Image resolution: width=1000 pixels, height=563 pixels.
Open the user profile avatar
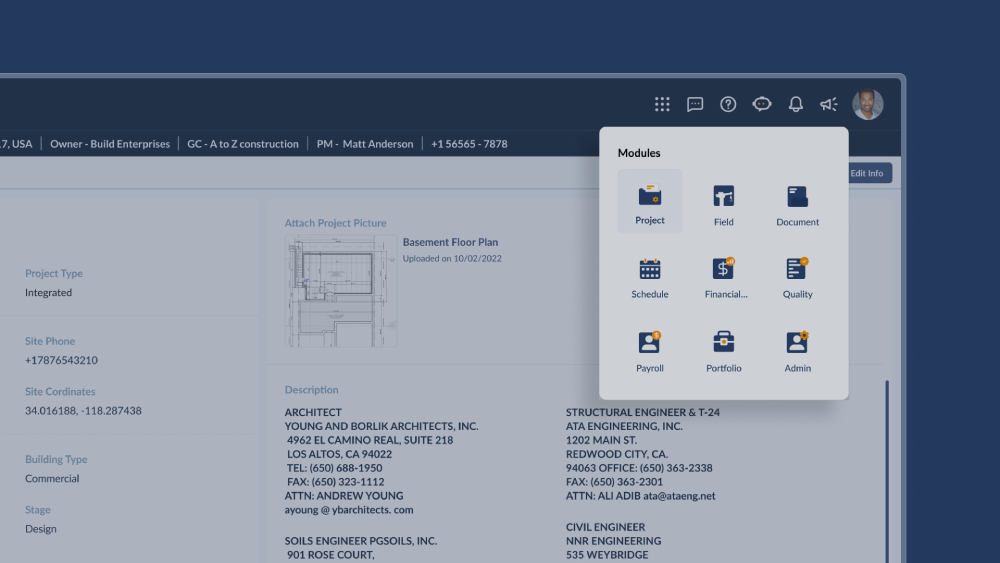(x=867, y=104)
